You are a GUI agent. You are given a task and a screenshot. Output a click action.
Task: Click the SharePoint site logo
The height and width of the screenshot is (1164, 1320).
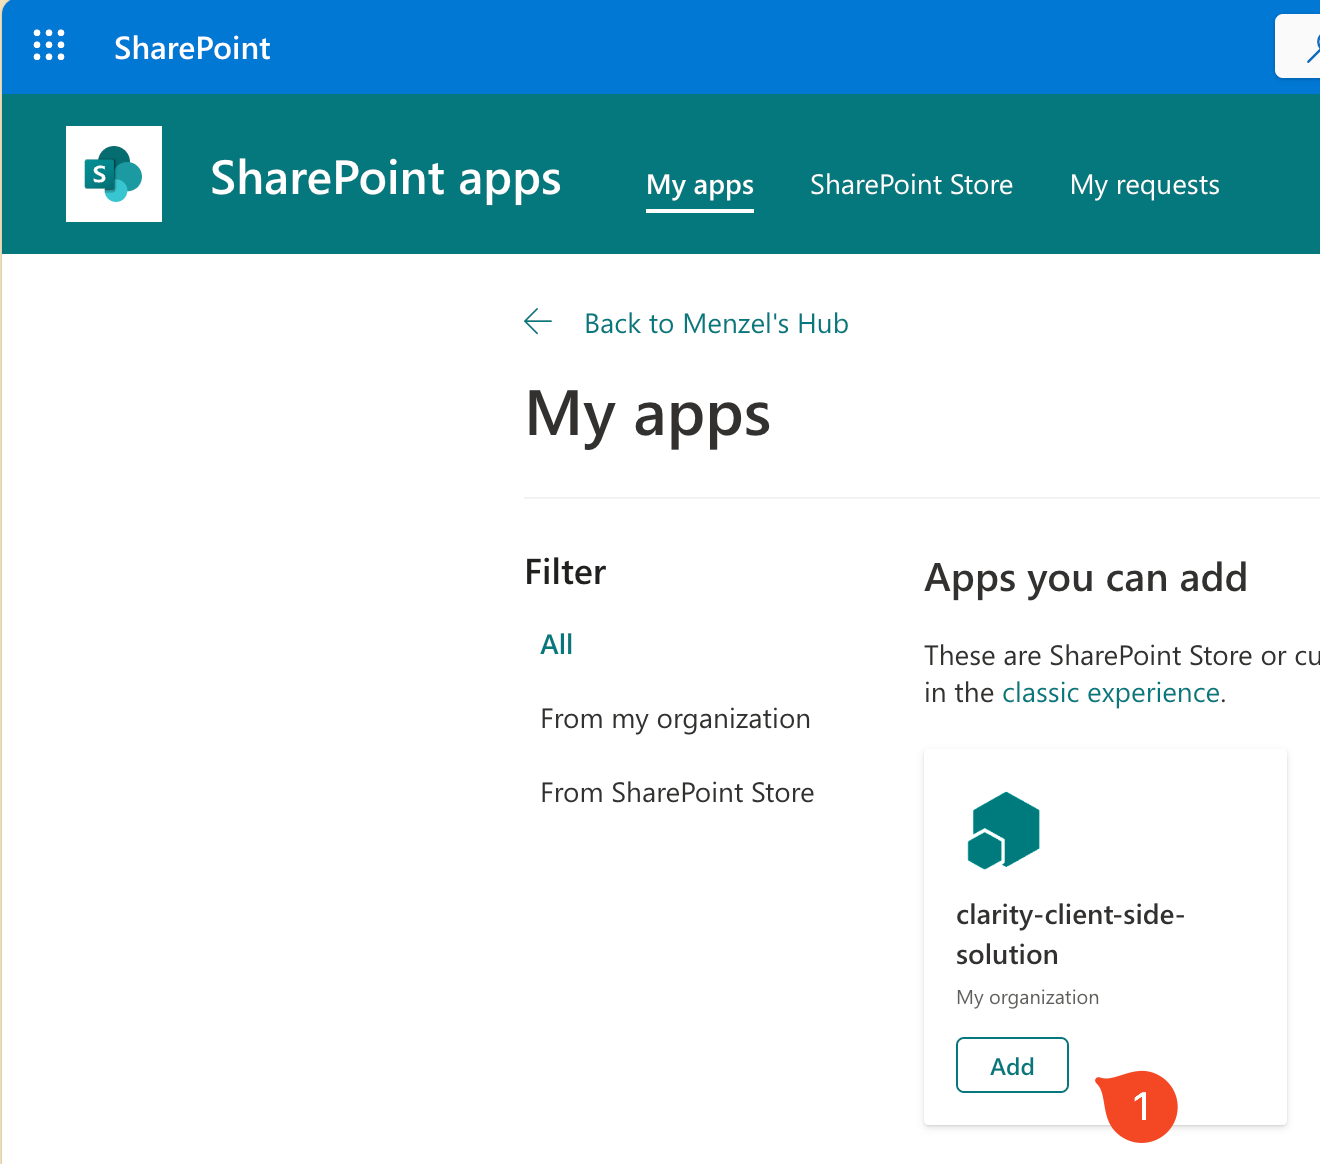point(114,174)
